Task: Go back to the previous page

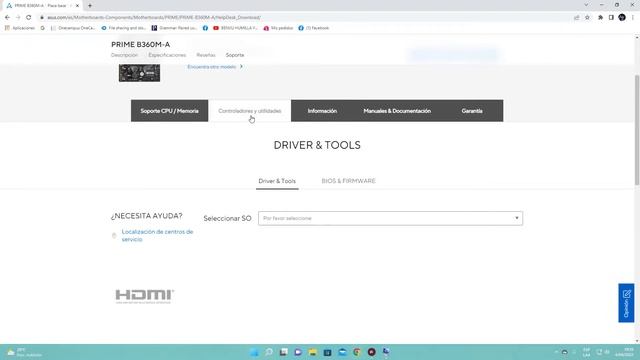Action: coord(7,18)
